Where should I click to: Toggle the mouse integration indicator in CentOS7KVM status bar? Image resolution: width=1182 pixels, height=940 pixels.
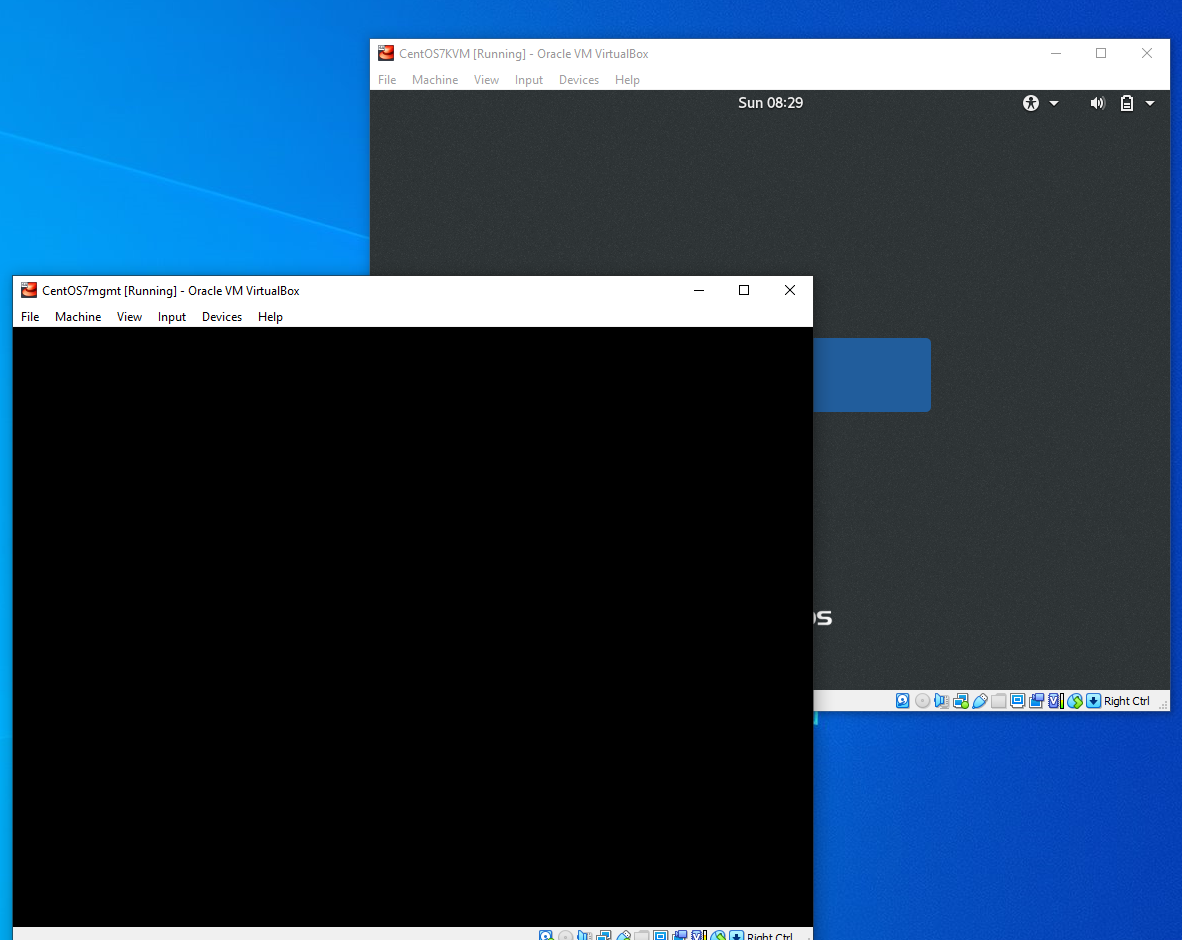click(x=1075, y=701)
